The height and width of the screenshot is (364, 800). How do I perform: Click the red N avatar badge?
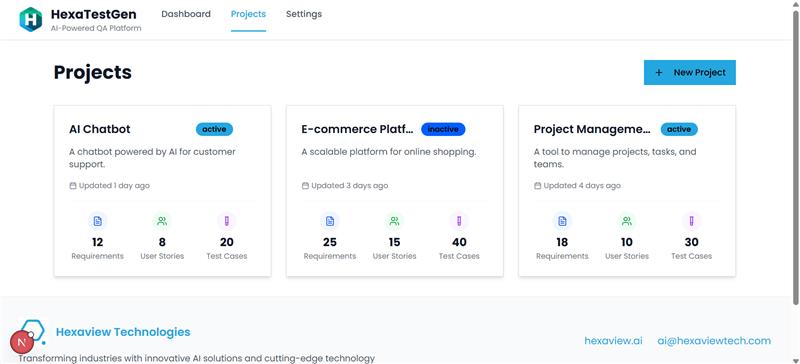pos(22,342)
